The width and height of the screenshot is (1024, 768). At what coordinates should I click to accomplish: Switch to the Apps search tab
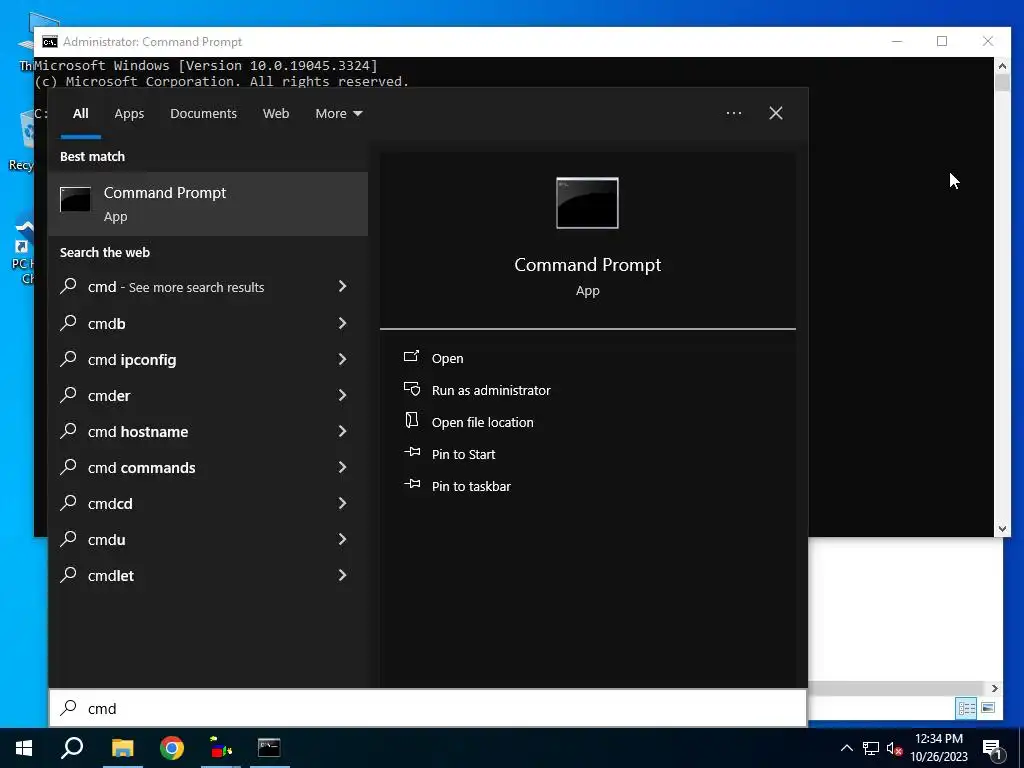pos(129,114)
